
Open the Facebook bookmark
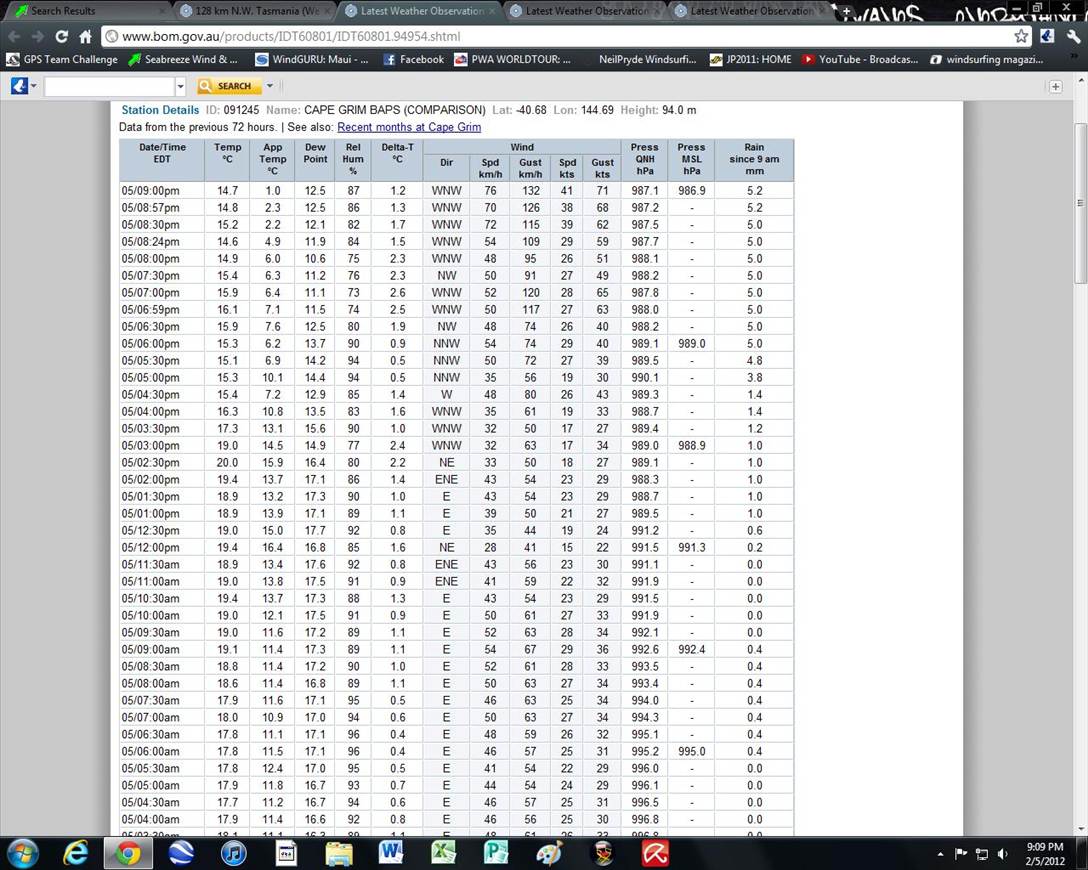coord(413,59)
